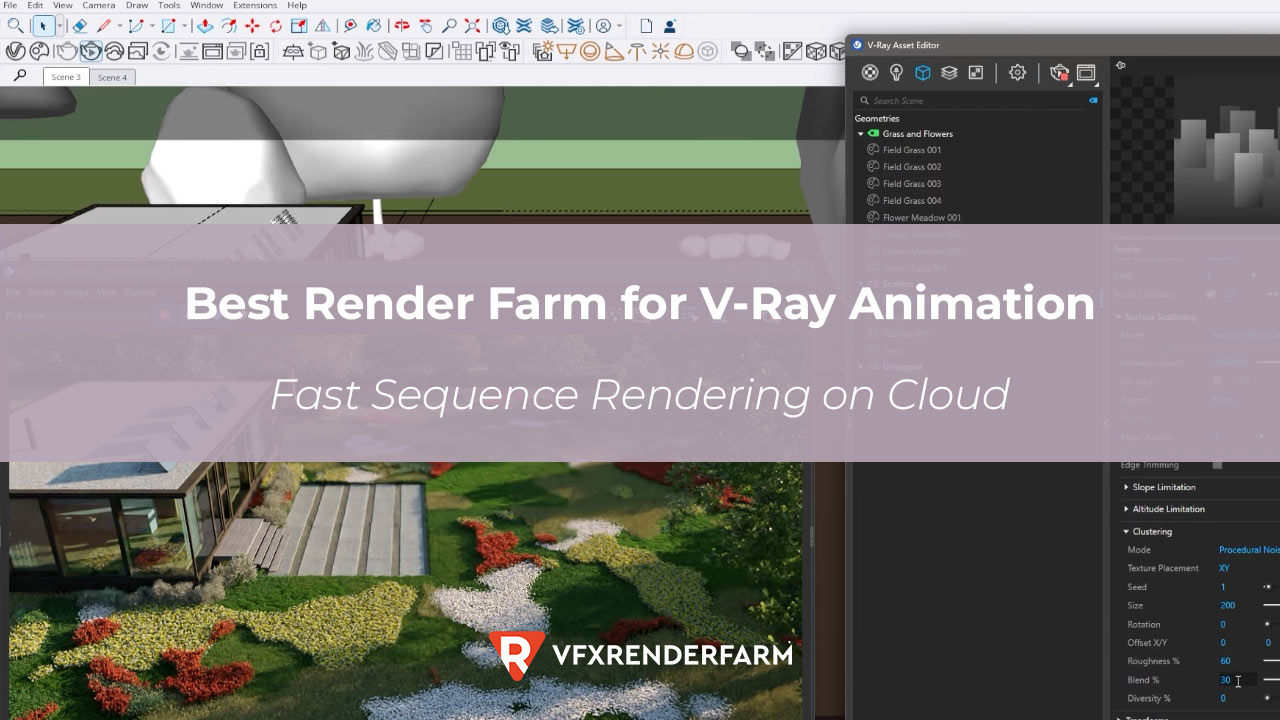
Task: Start V-Ray render teapot icon
Action: click(x=67, y=51)
